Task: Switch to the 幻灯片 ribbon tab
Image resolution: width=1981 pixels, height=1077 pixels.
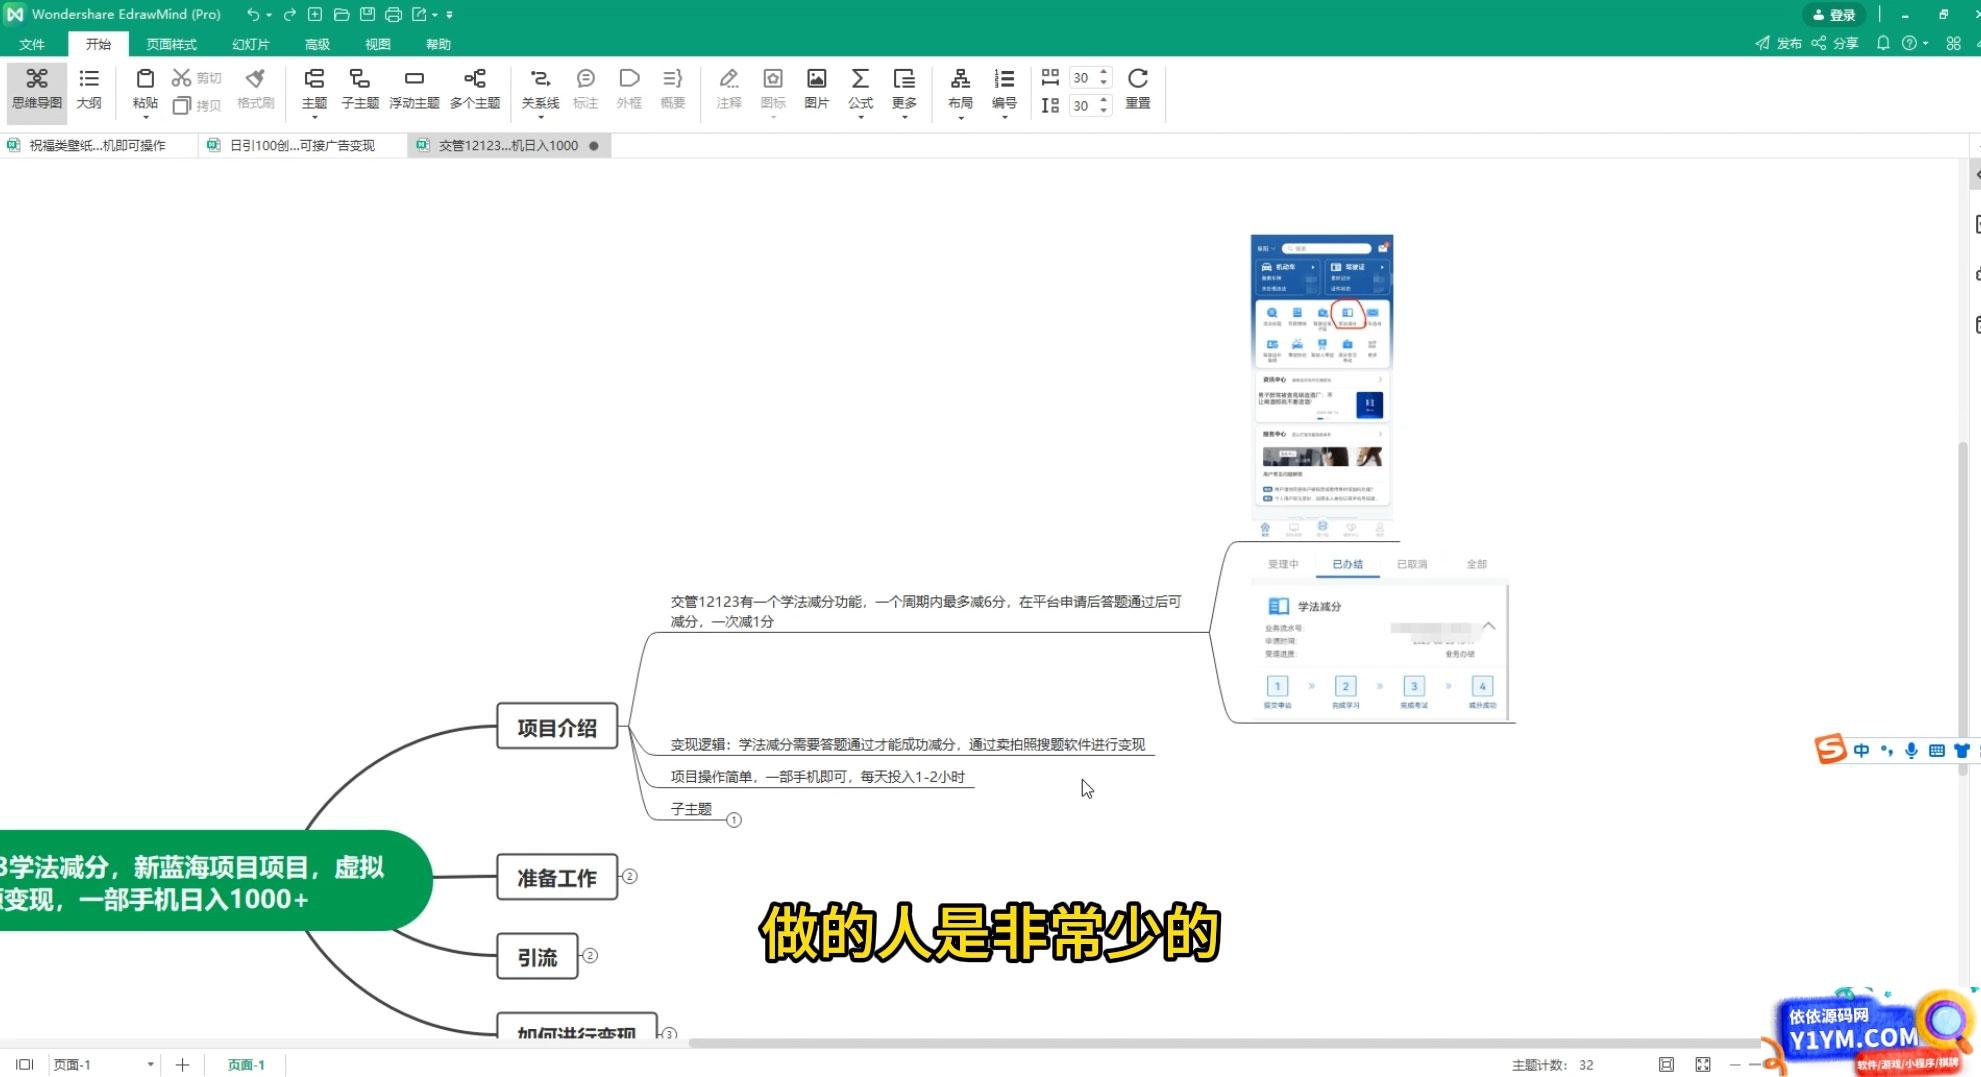Action: 250,44
